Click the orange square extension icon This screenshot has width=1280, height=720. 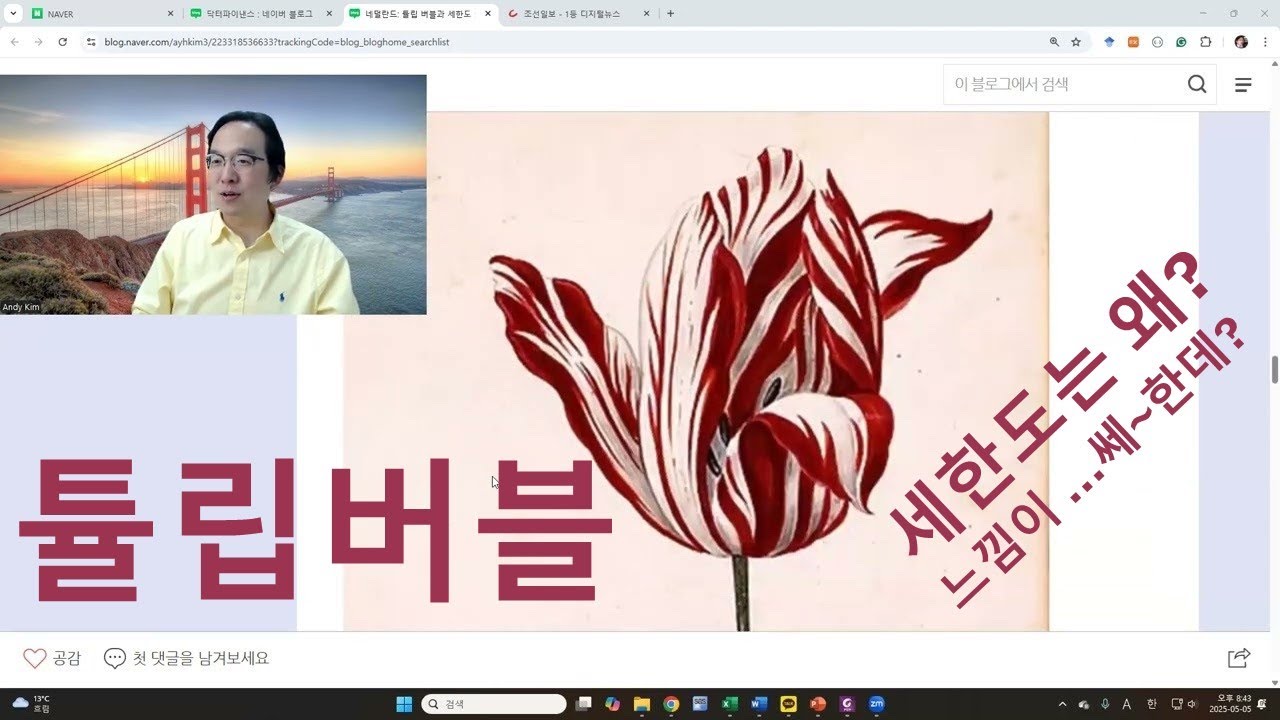click(x=1133, y=42)
